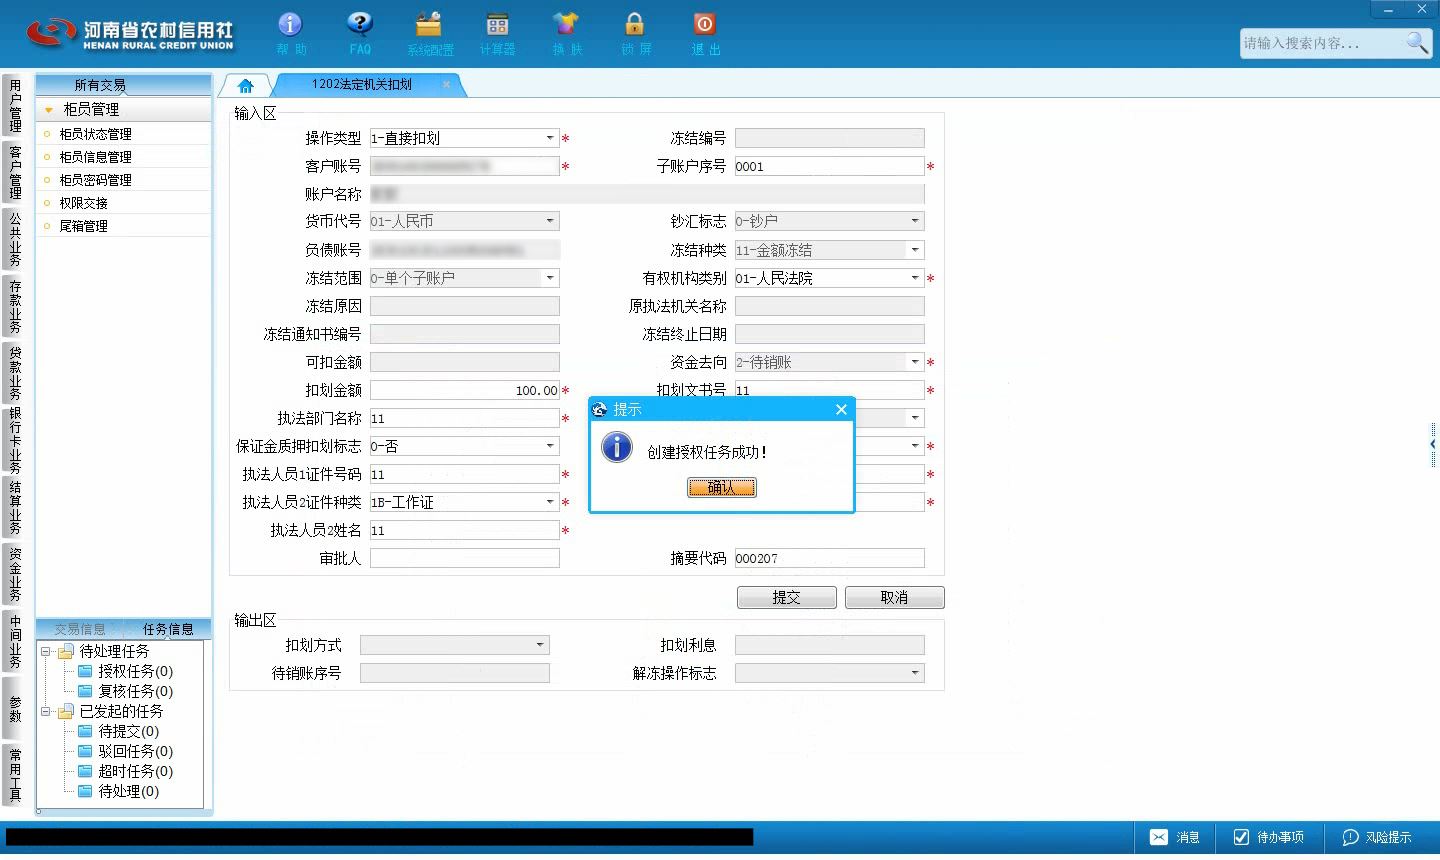This screenshot has width=1440, height=860.
Task: Open 待办事项 in status bar
Action: [1269, 837]
